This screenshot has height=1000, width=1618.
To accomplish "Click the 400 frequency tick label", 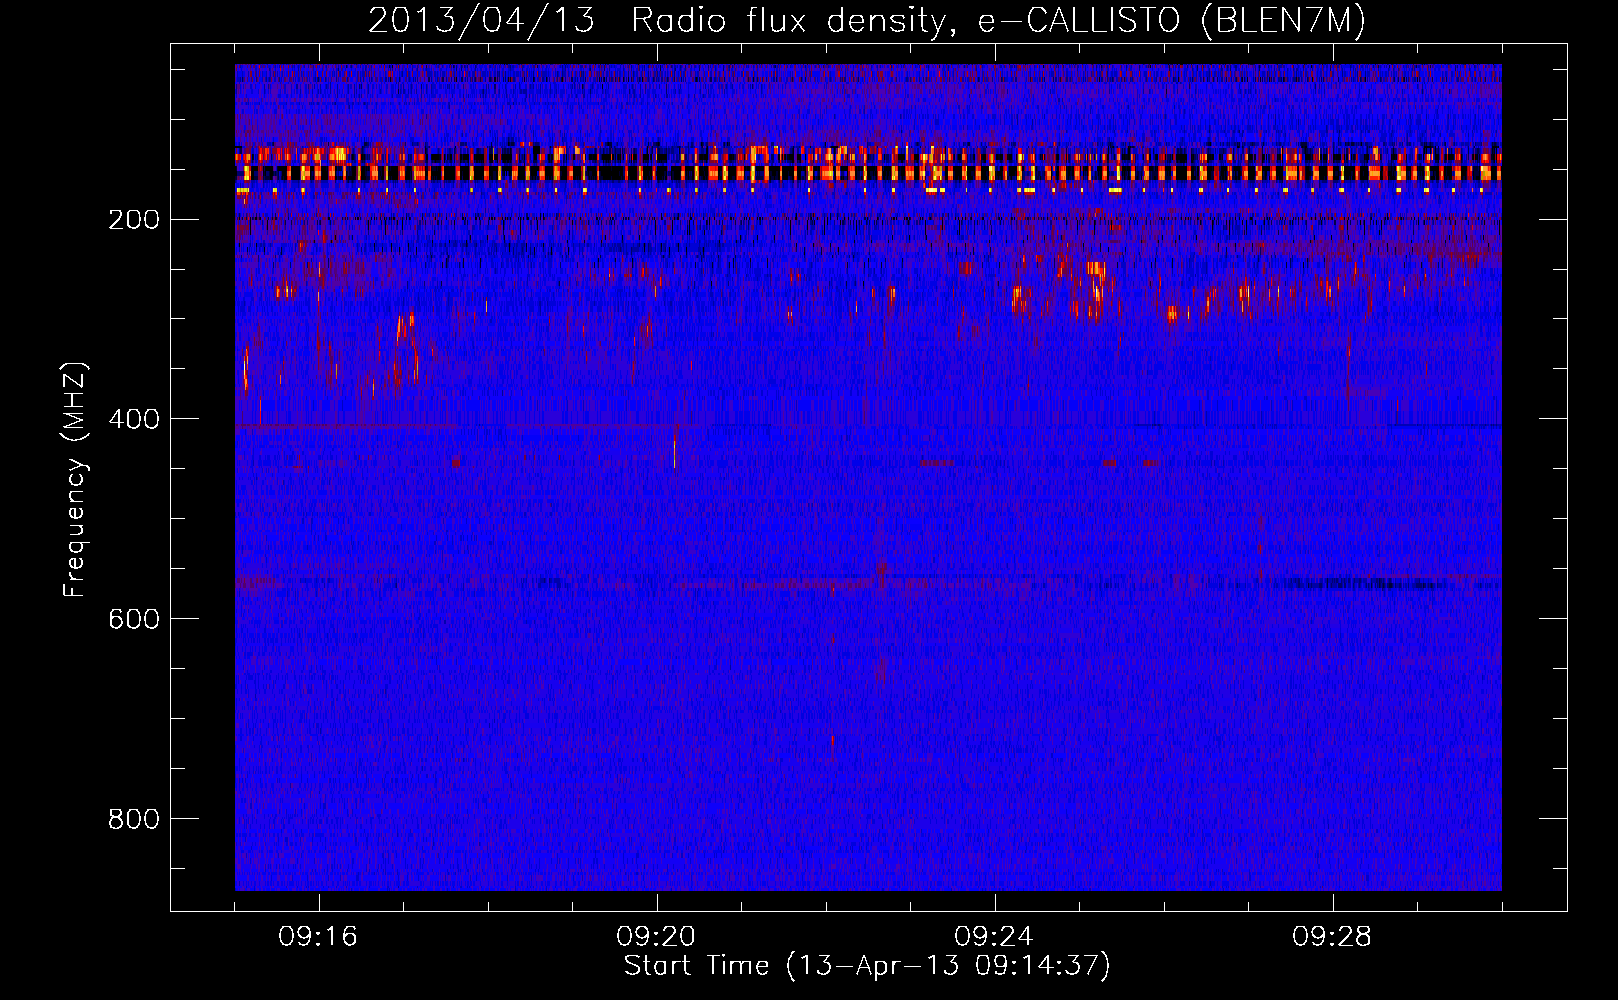I will (x=134, y=420).
